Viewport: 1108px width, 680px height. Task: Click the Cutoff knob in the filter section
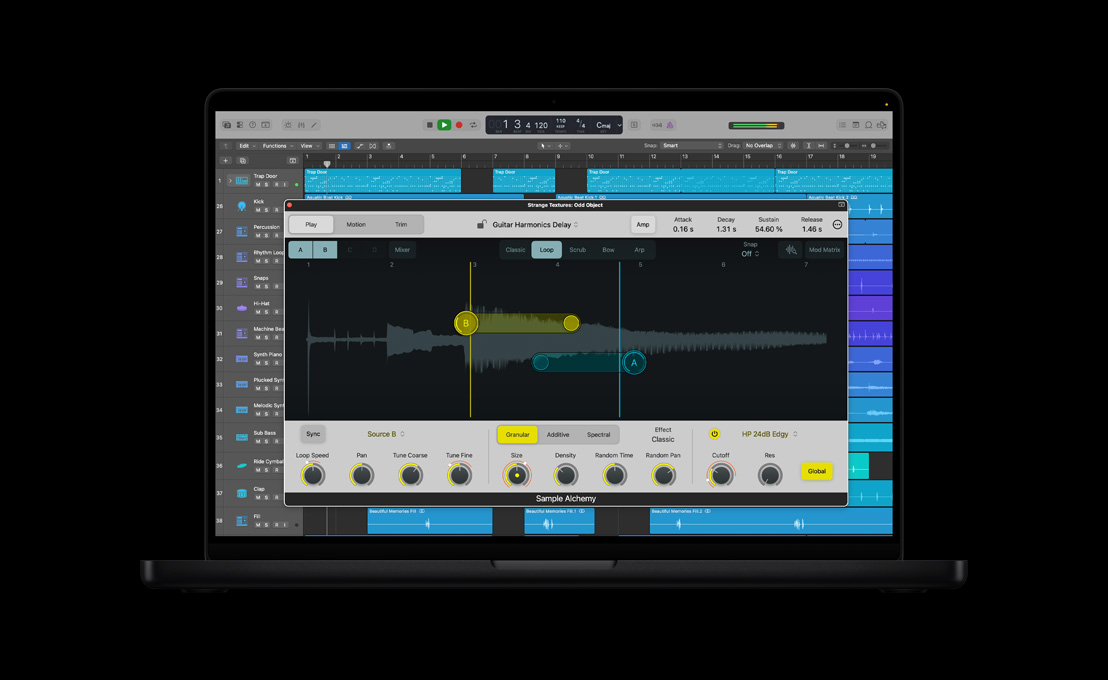[x=720, y=474]
